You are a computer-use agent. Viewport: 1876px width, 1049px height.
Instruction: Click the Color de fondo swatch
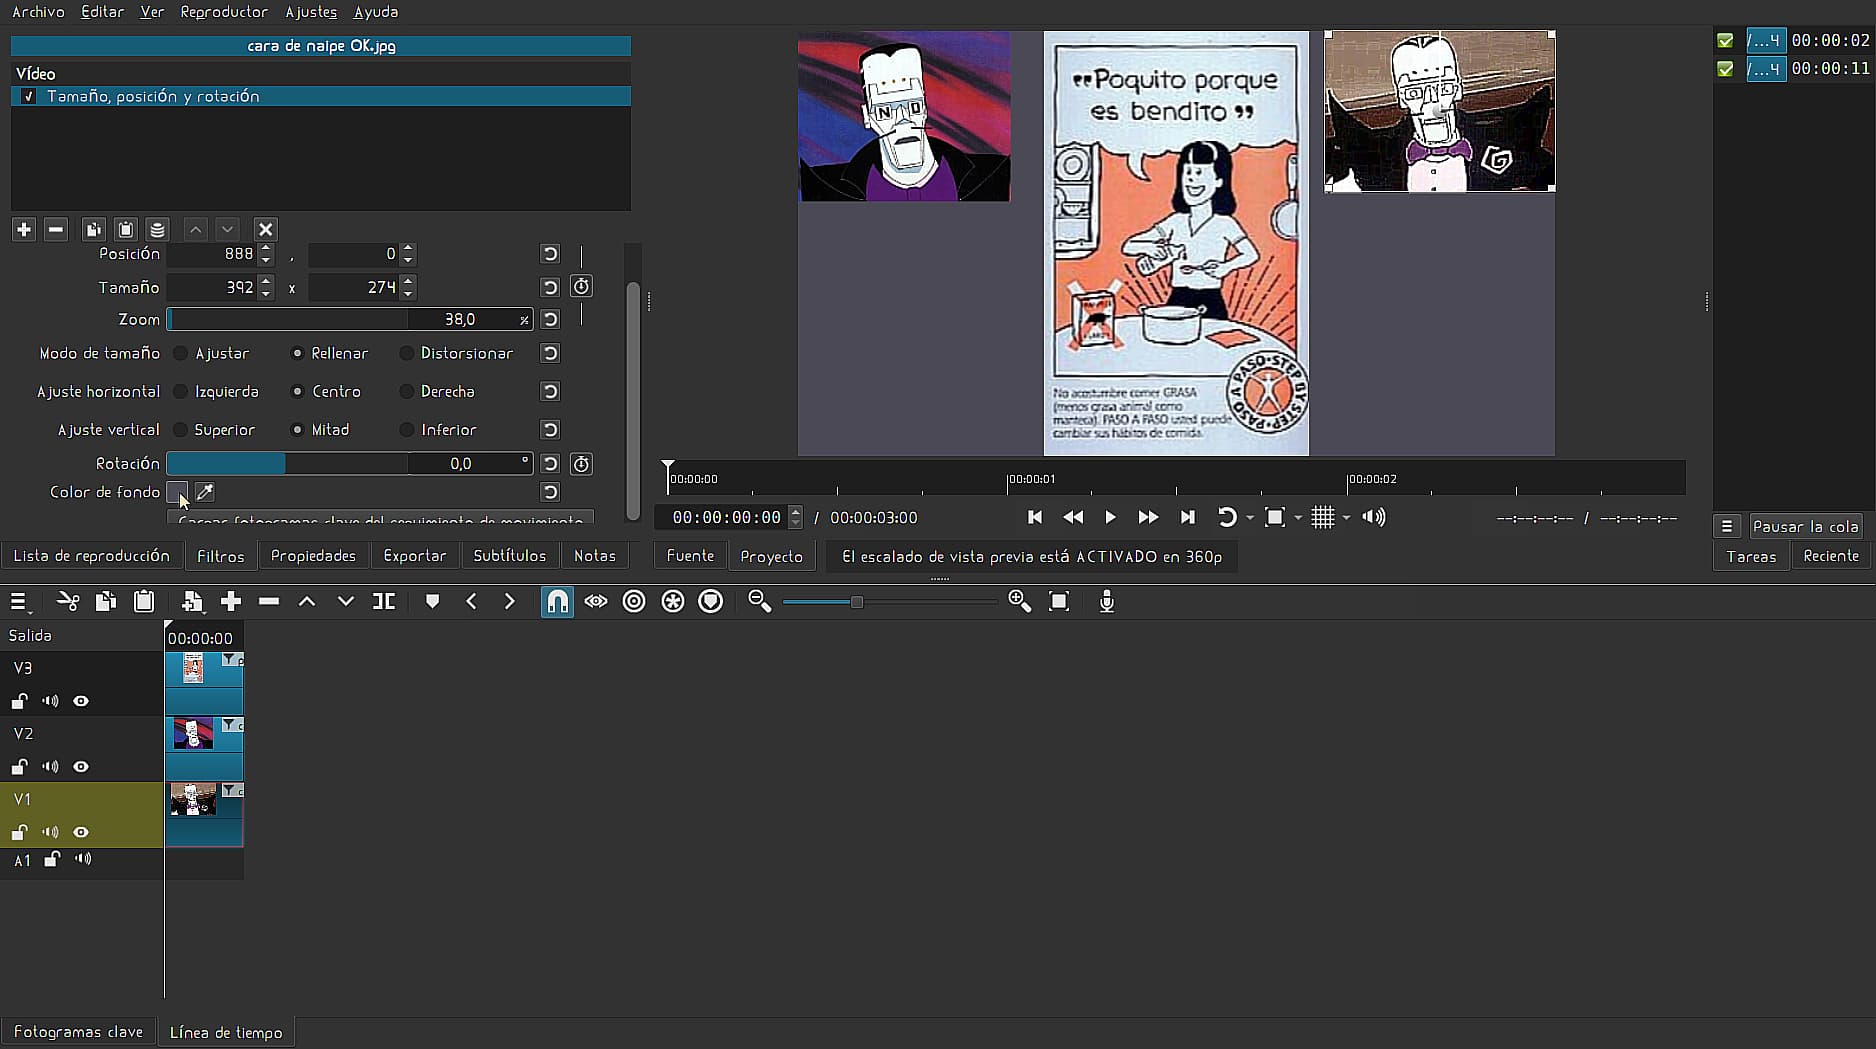(x=177, y=492)
